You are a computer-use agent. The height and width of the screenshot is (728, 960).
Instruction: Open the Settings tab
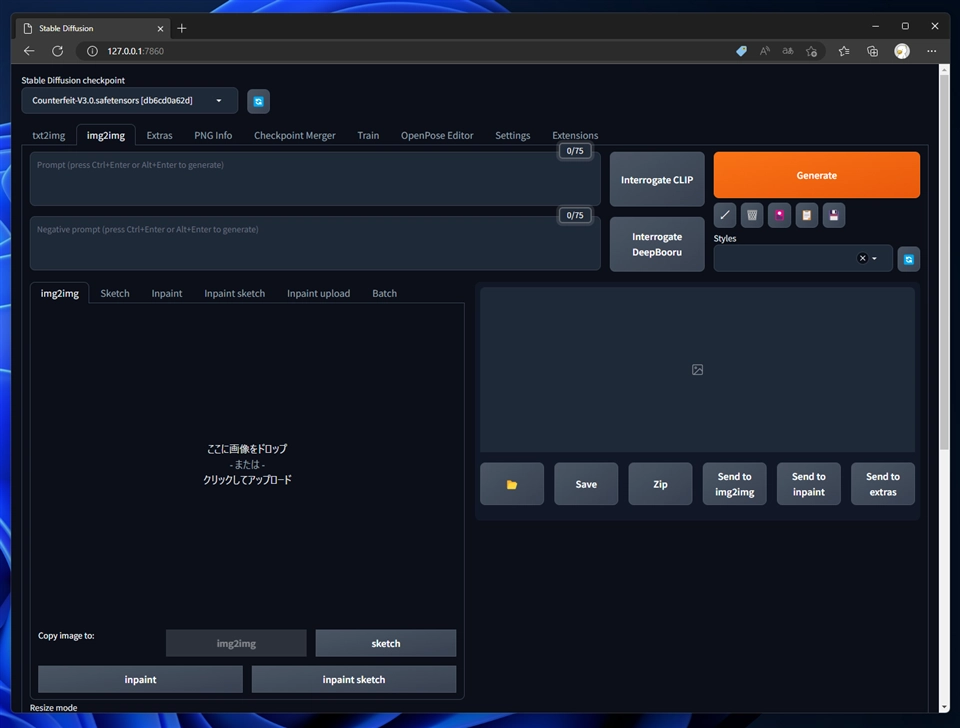click(x=512, y=135)
